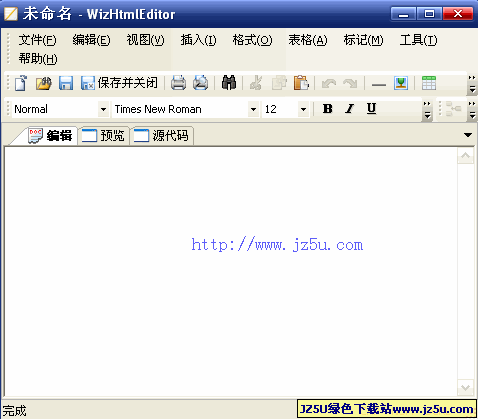The height and width of the screenshot is (419, 478).
Task: Insert table grid icon
Action: 429,83
